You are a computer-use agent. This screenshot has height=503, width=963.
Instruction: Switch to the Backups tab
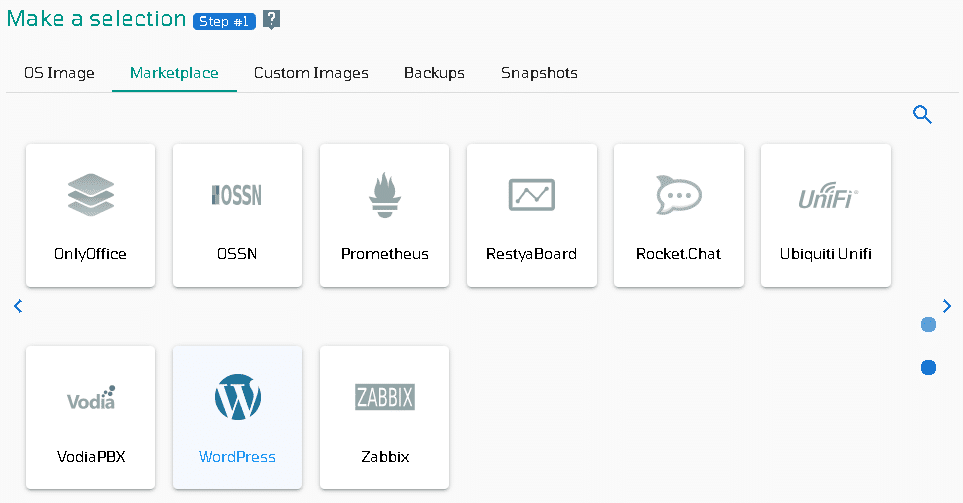pos(434,73)
